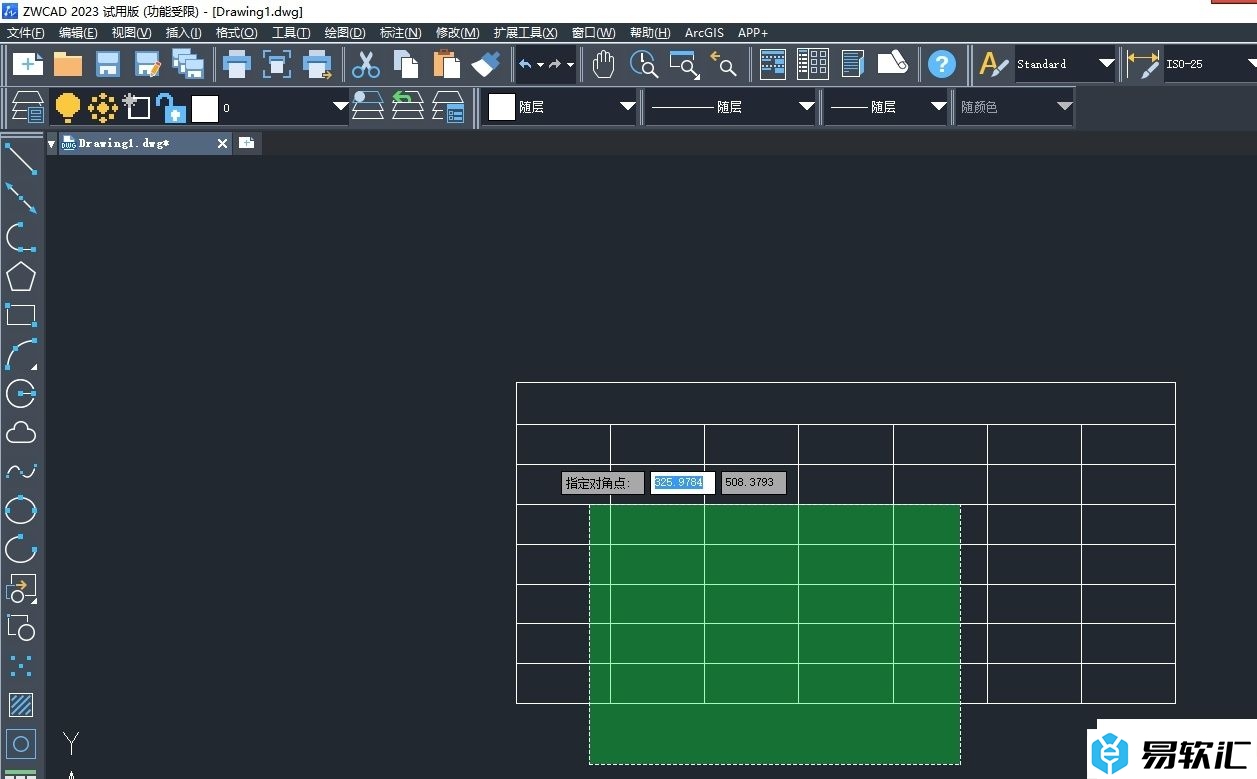Viewport: 1257px width, 779px height.
Task: Click the Save All stacked disks icon
Action: [x=188, y=65]
